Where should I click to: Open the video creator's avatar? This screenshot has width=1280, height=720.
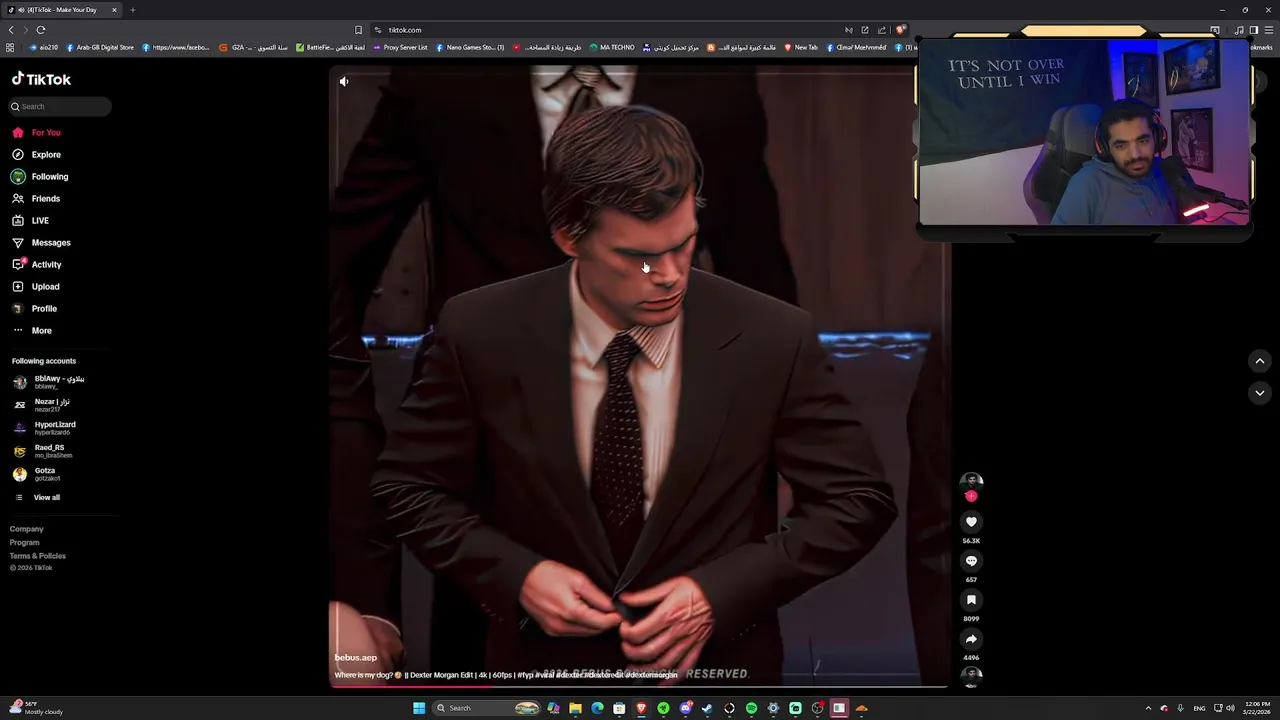971,482
